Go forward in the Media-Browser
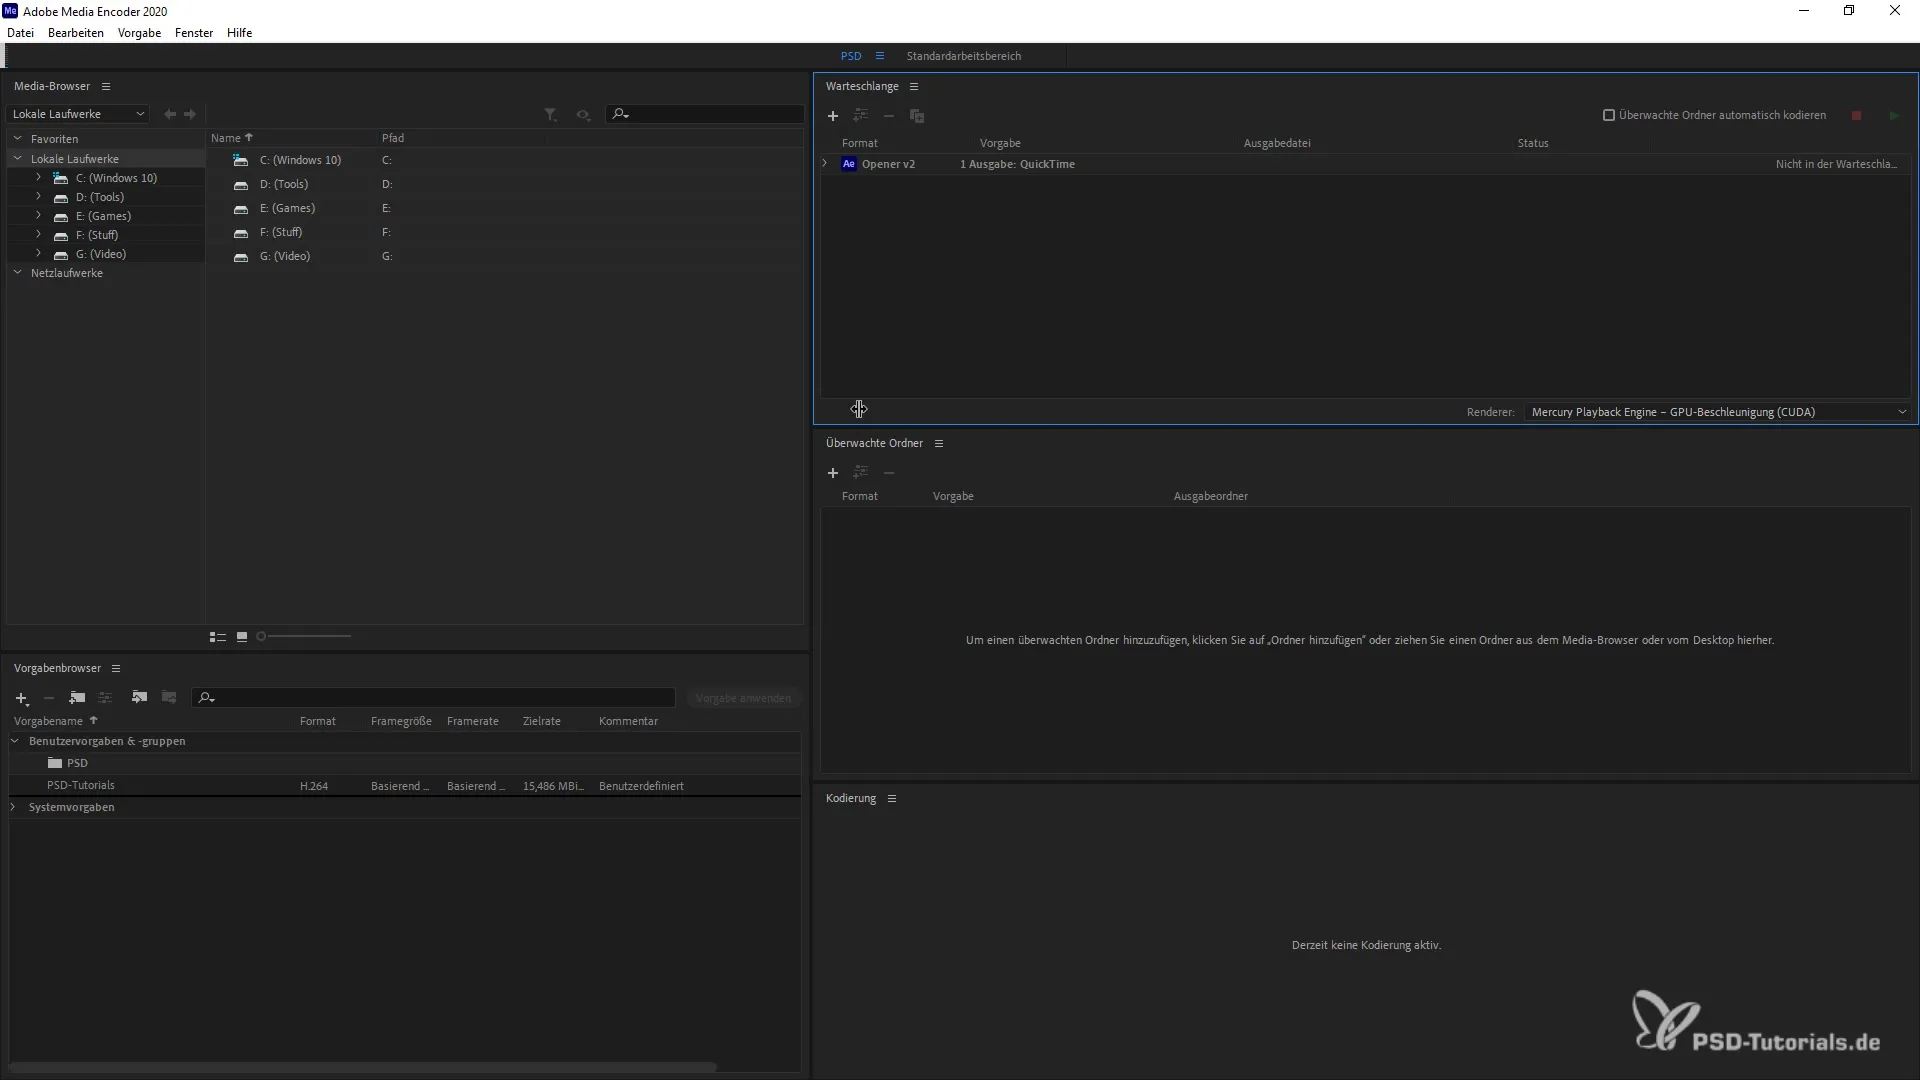Image resolution: width=1920 pixels, height=1080 pixels. (190, 114)
